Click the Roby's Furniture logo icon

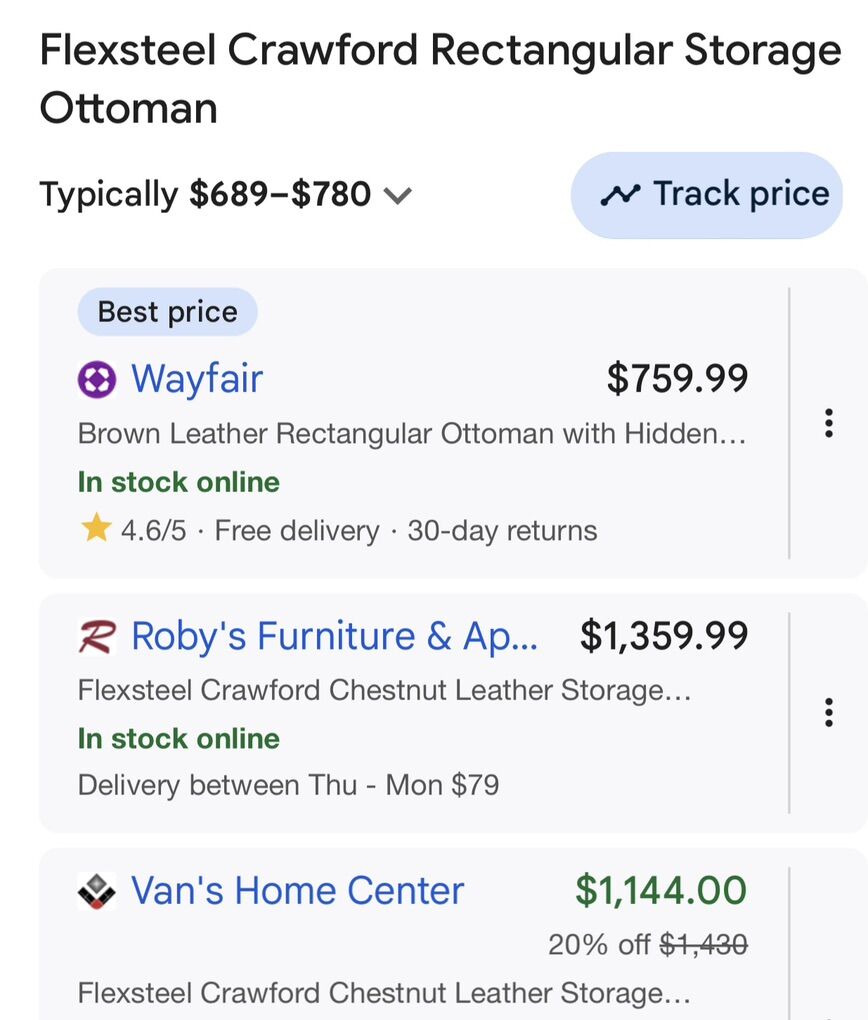[x=97, y=636]
